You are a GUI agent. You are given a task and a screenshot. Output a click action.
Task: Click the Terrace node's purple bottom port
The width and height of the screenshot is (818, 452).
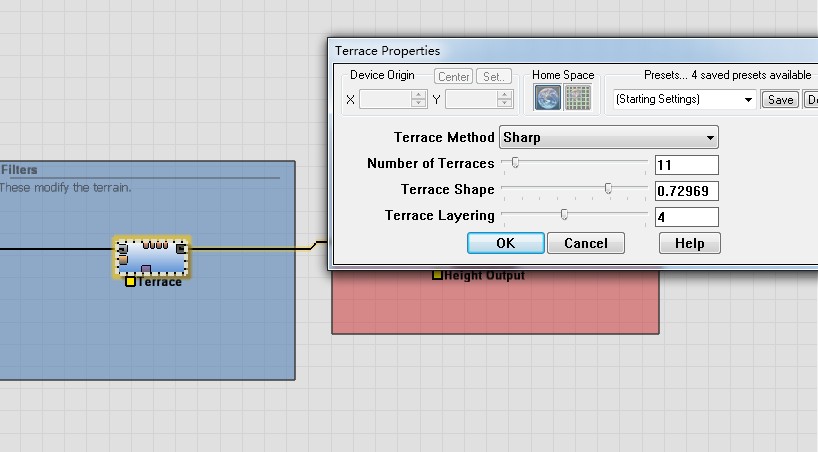(146, 269)
